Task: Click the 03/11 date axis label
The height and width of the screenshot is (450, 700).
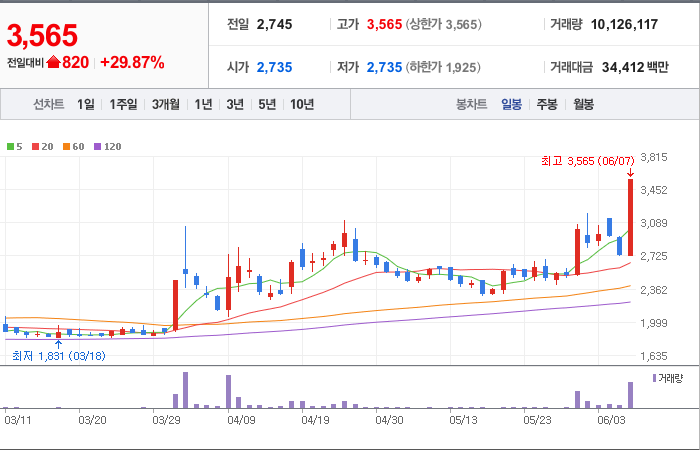Action: (x=17, y=420)
